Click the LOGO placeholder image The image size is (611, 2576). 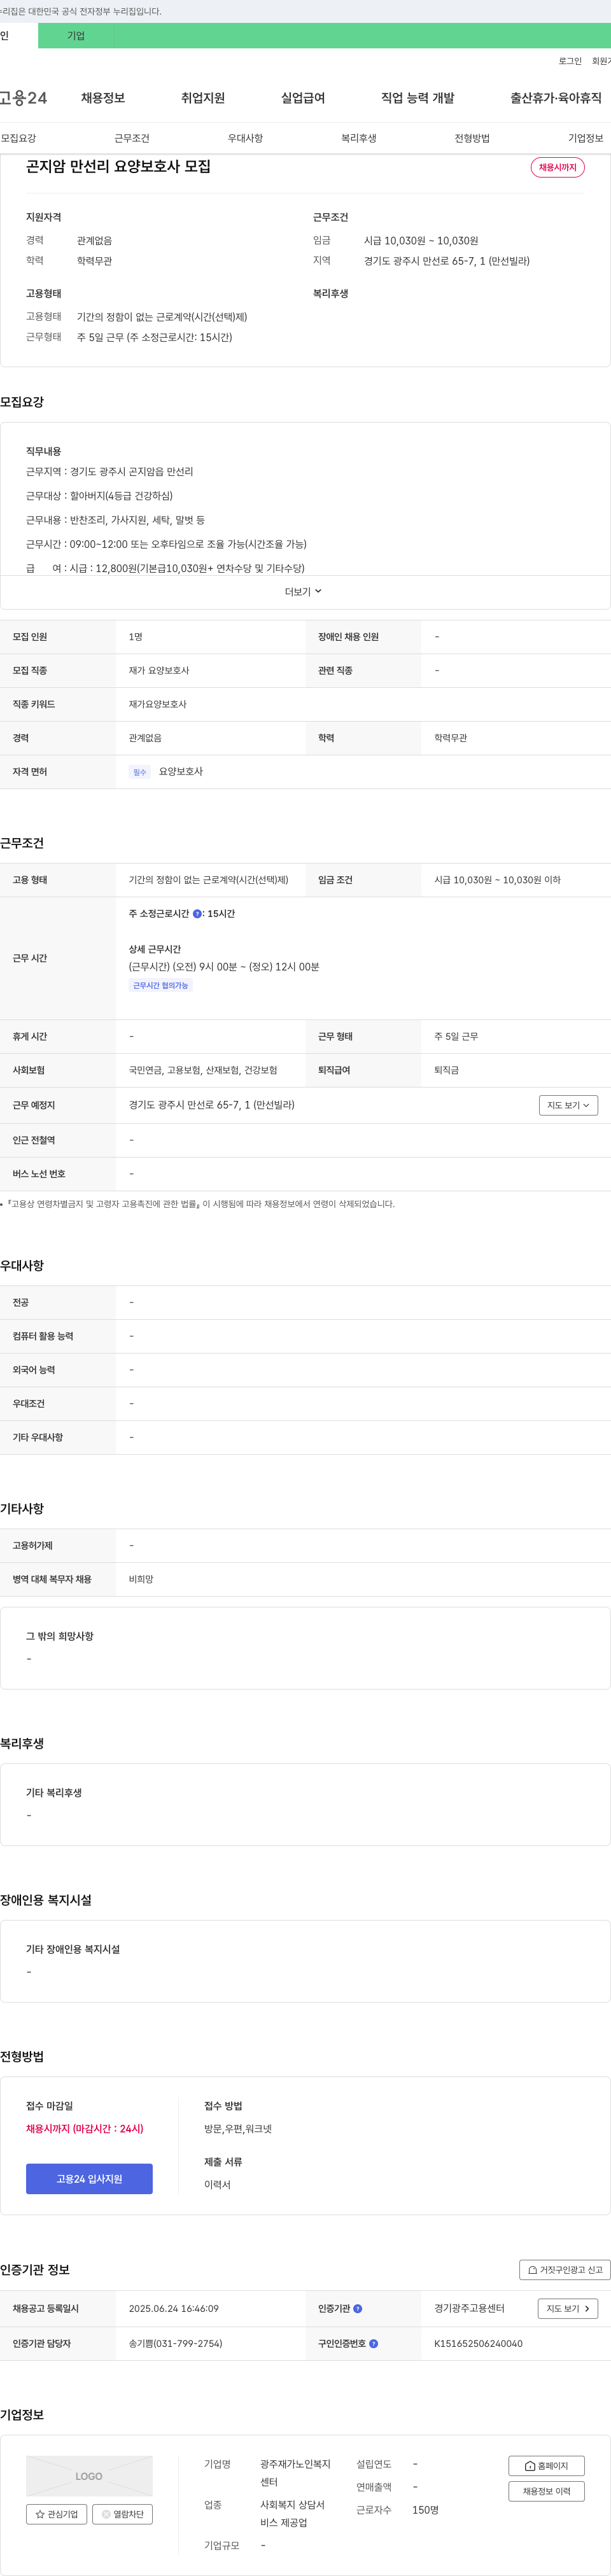tap(89, 2476)
